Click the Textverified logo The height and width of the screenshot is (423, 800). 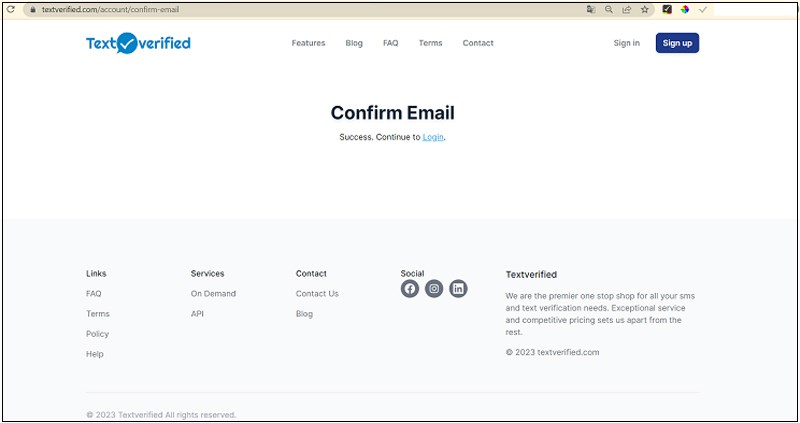[138, 43]
